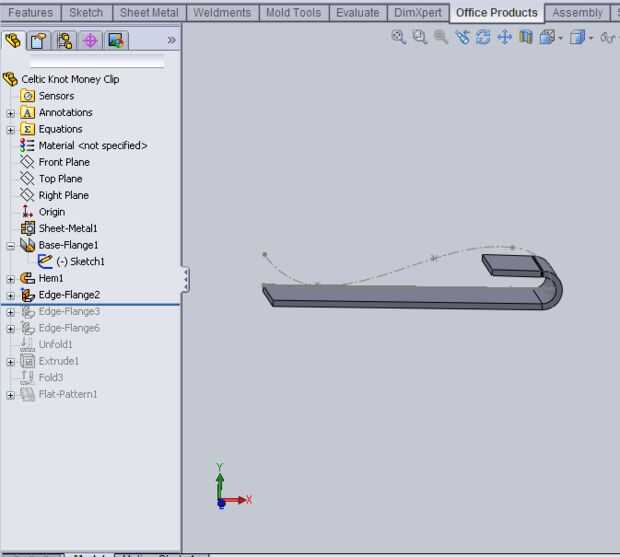620x557 pixels.
Task: Select Base-Flange1 feature
Action: coord(68,245)
